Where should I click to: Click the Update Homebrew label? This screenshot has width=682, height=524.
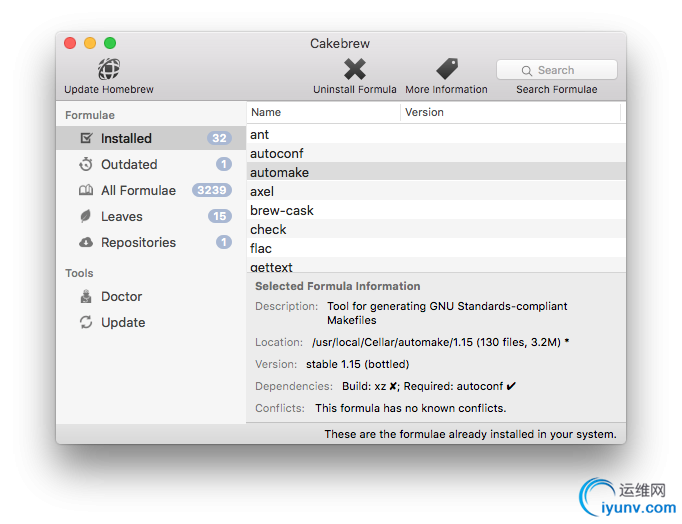pyautogui.click(x=109, y=90)
